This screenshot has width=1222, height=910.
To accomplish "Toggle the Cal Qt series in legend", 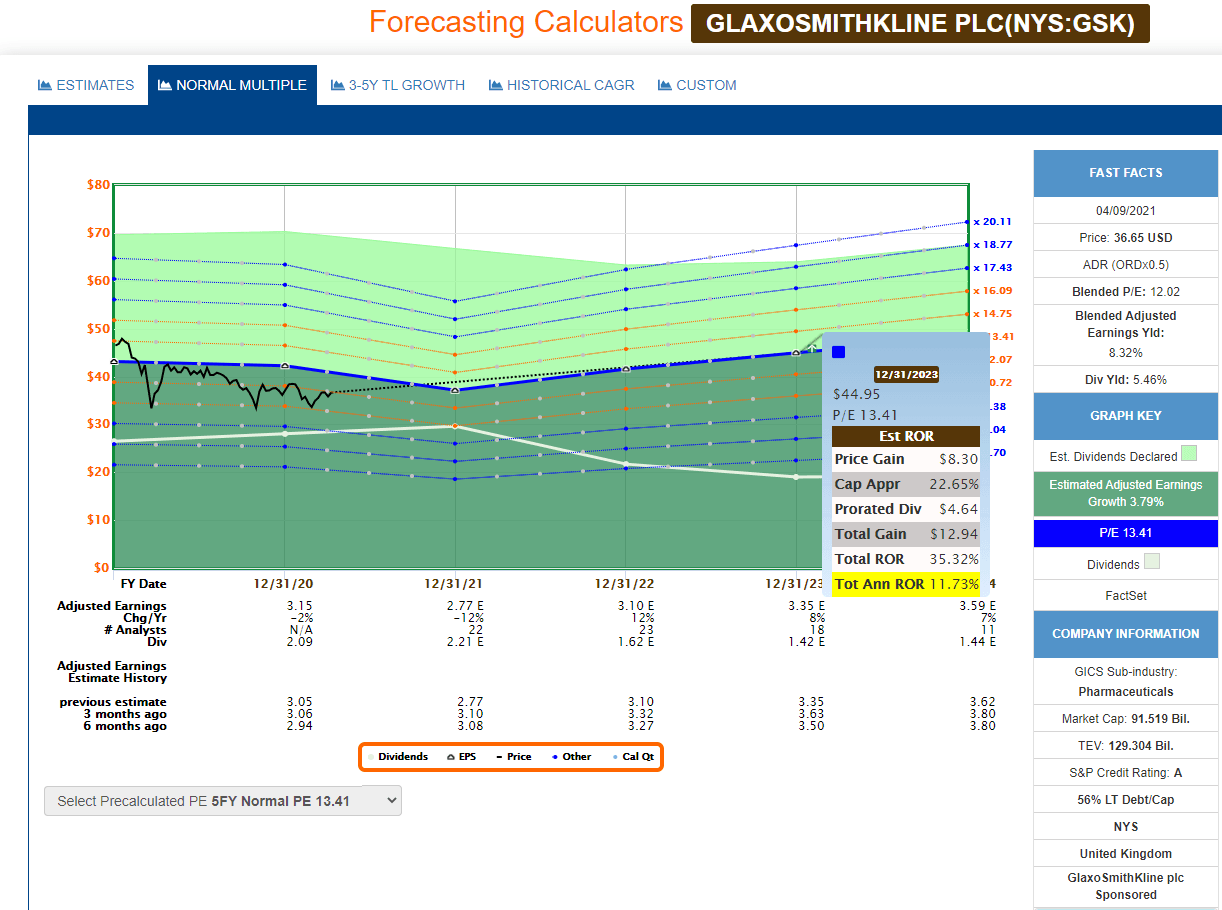I will click(x=632, y=757).
